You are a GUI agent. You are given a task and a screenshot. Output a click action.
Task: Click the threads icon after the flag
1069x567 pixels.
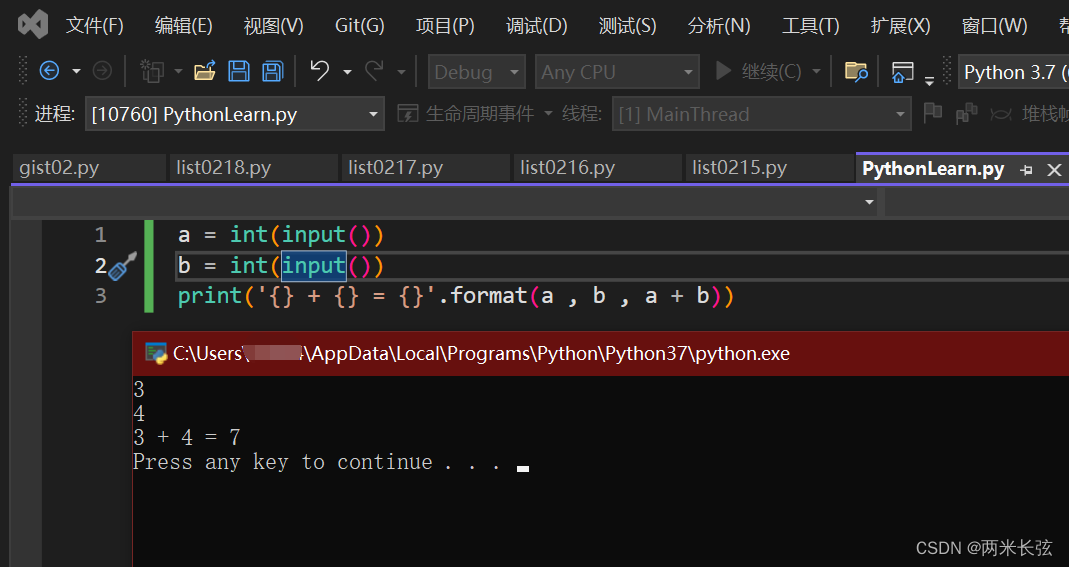(966, 113)
